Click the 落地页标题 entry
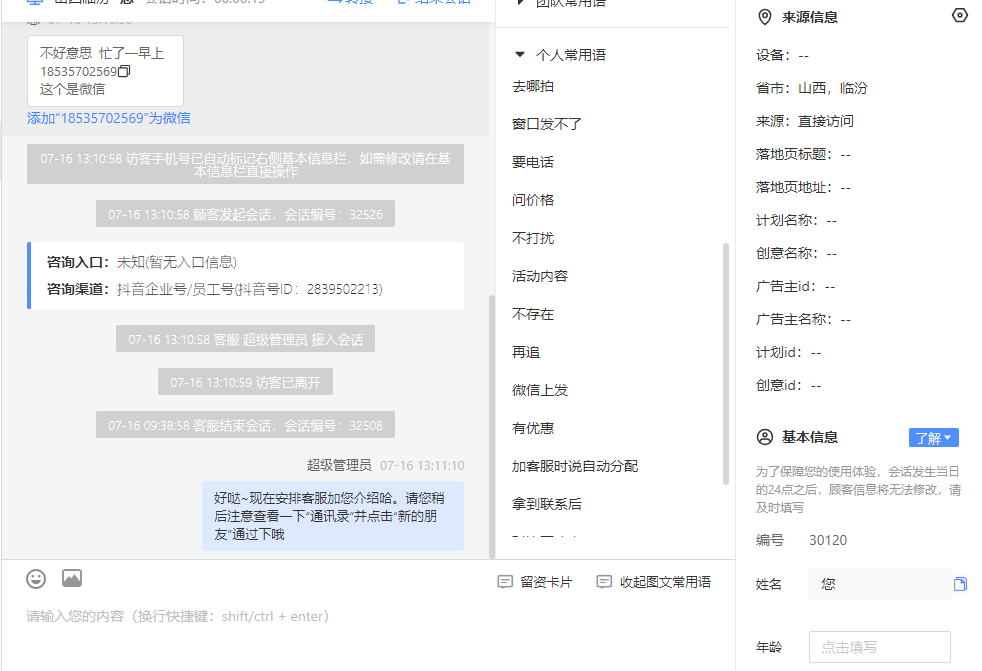The width and height of the screenshot is (982, 671). pyautogui.click(x=804, y=155)
